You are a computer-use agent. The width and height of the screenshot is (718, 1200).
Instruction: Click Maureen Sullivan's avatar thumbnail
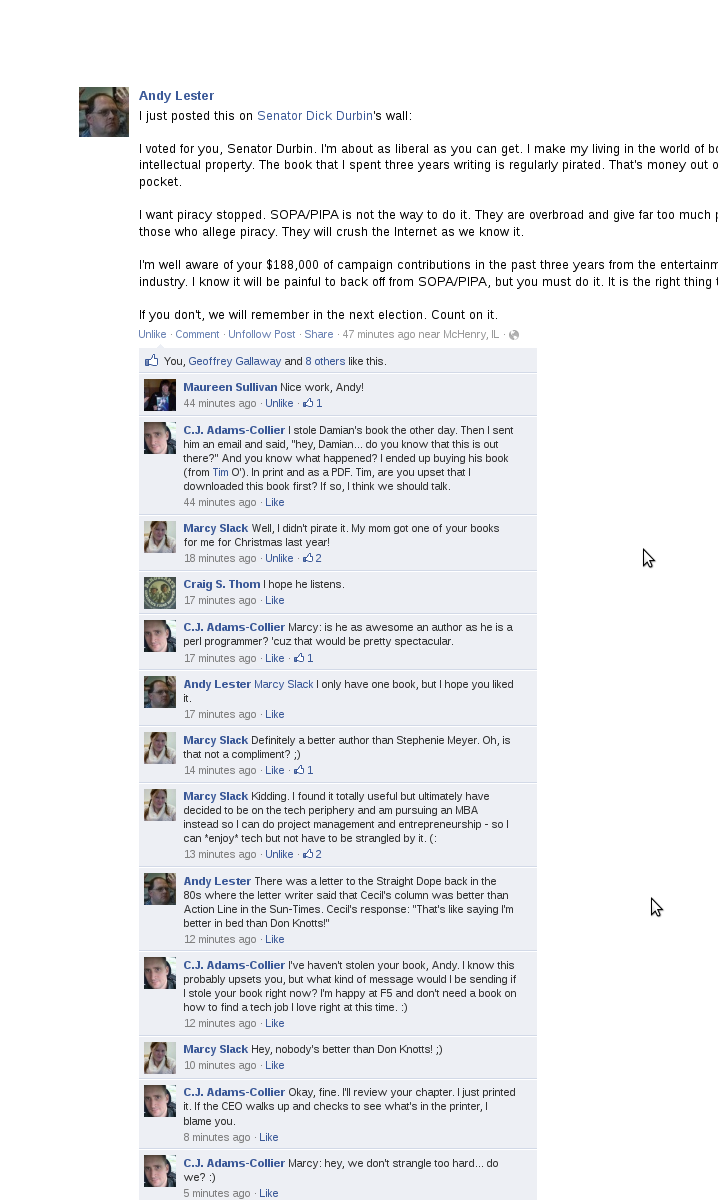160,395
